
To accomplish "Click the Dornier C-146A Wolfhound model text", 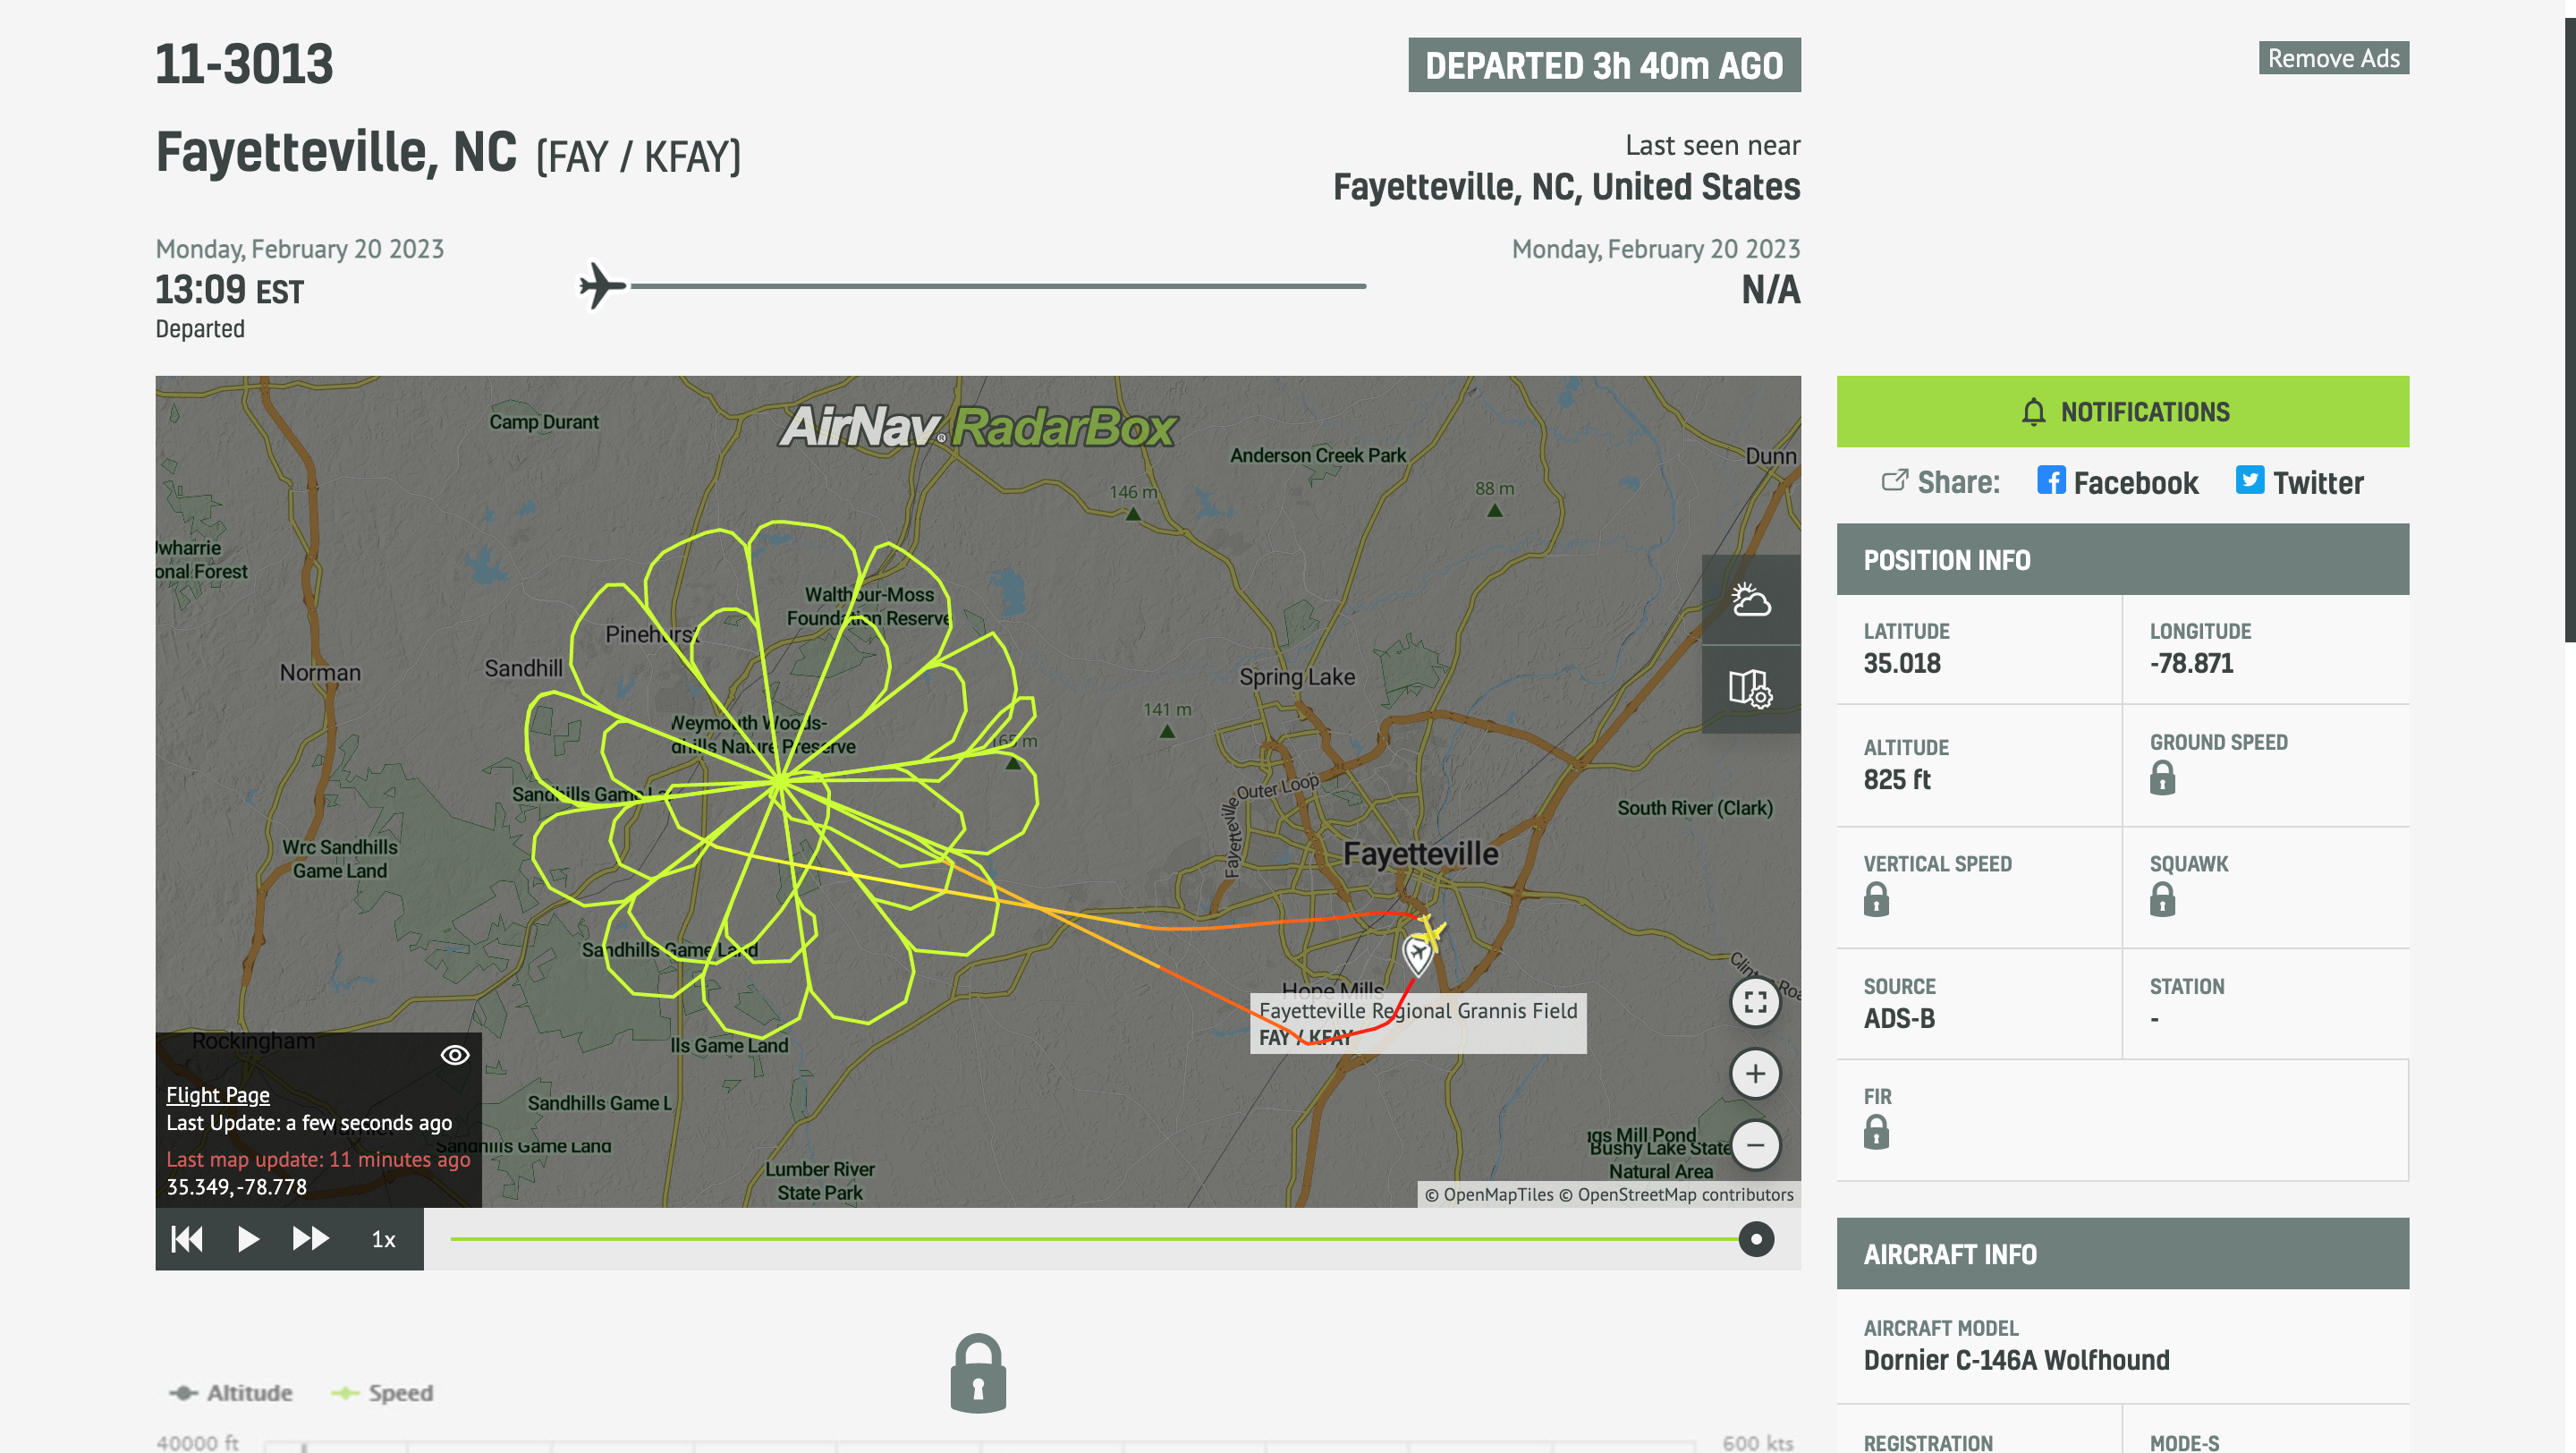I will 2016,1360.
